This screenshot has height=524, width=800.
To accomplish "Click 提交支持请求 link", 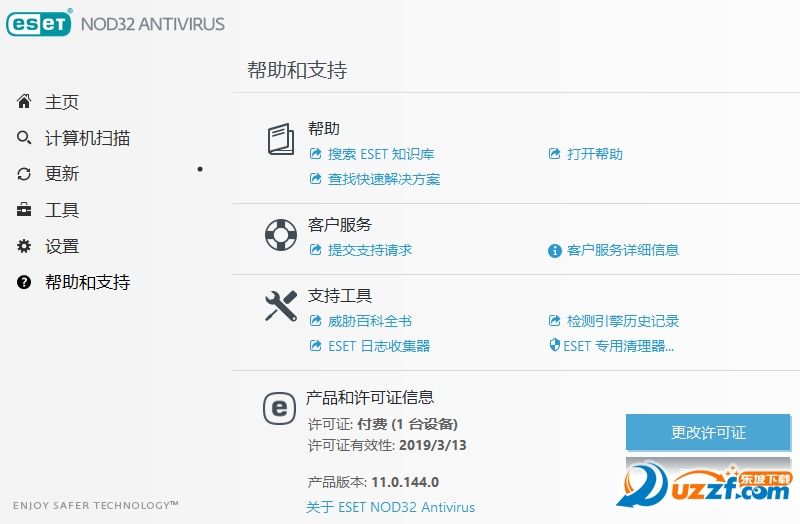I will [370, 250].
